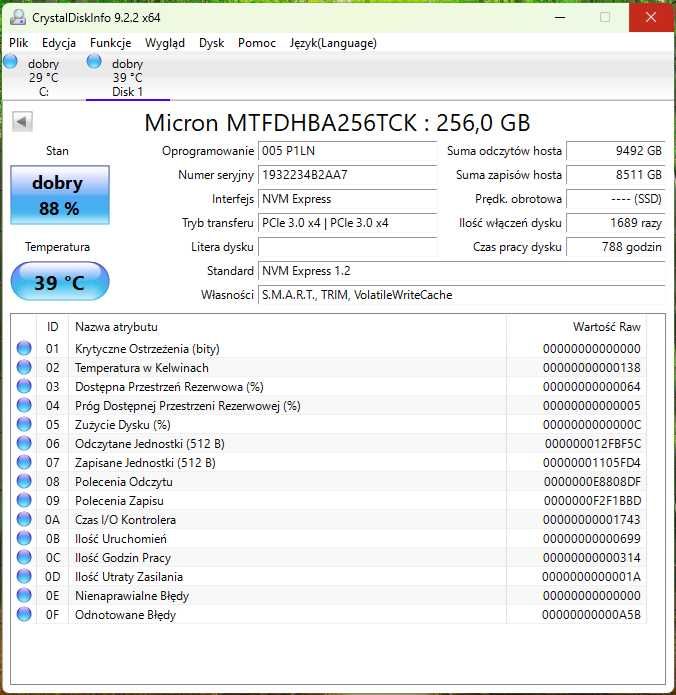Click the disk title Micron MTFDHBA256TCK : 256,0 GB
The height and width of the screenshot is (695, 676).
[x=337, y=123]
